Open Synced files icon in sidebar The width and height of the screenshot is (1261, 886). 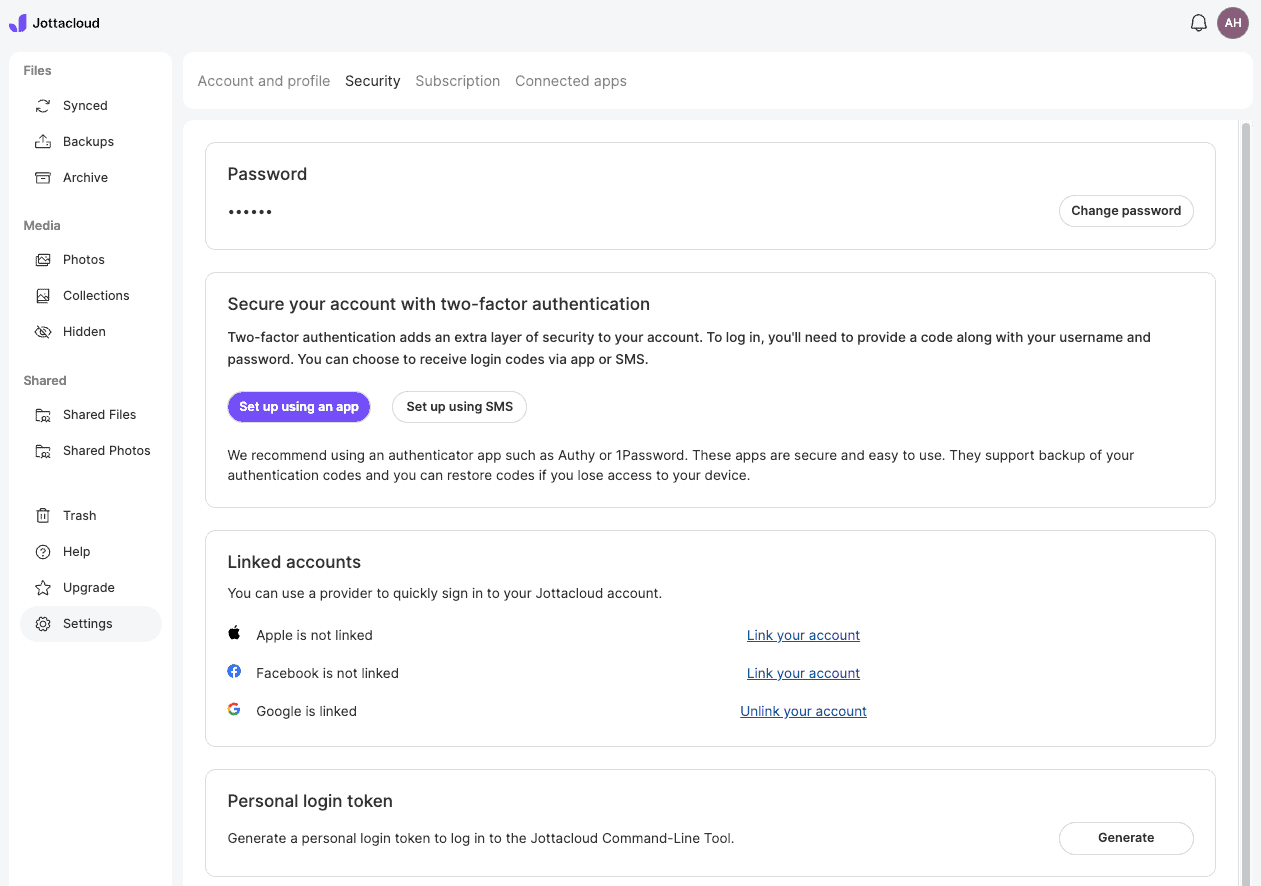43,106
